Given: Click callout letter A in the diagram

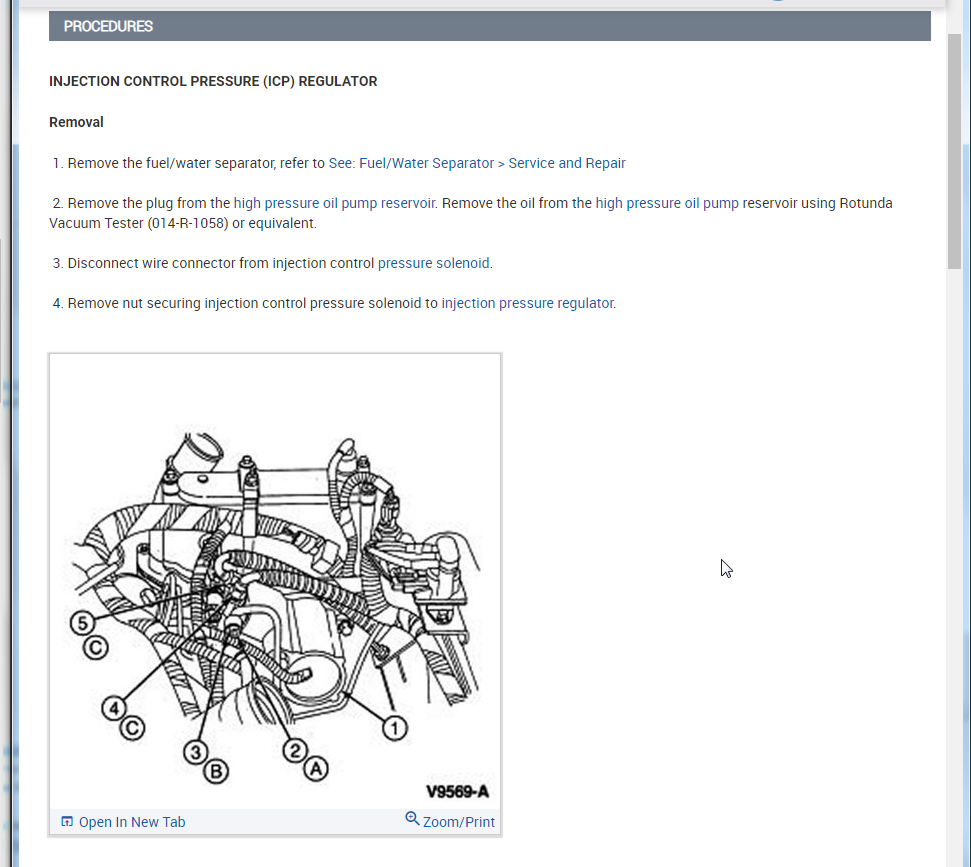Looking at the screenshot, I should click(x=316, y=770).
